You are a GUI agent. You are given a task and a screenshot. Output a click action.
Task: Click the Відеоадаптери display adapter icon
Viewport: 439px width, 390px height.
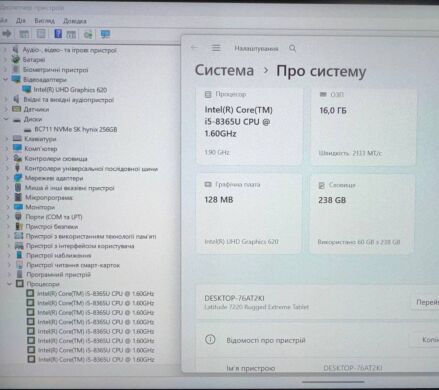(x=16, y=79)
